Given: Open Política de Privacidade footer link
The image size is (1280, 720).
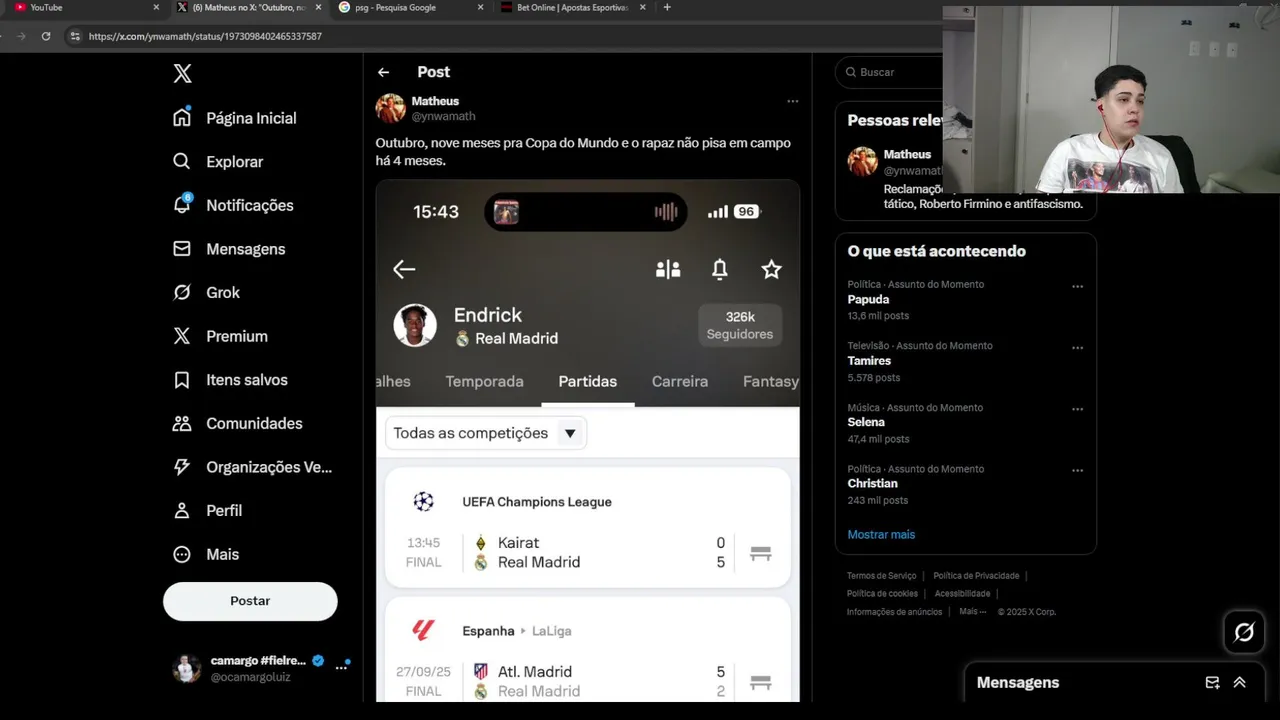Looking at the screenshot, I should point(976,576).
